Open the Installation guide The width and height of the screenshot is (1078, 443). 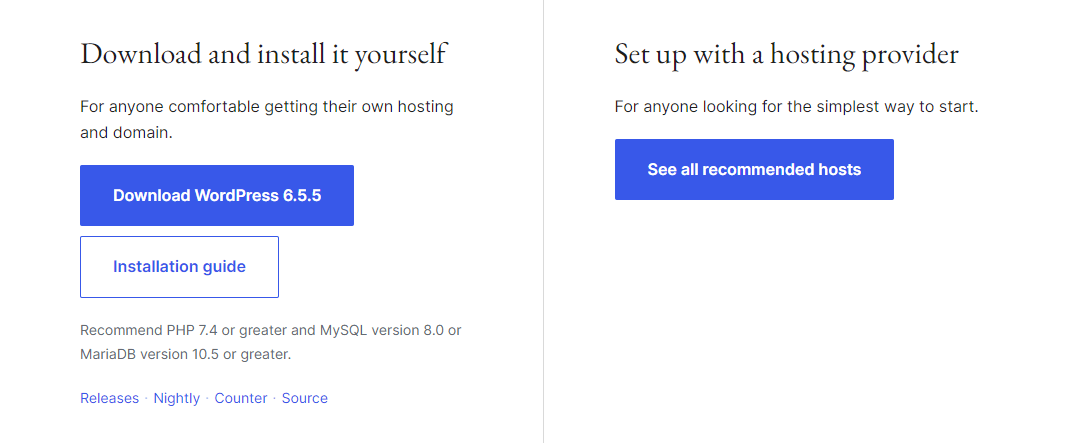179,267
